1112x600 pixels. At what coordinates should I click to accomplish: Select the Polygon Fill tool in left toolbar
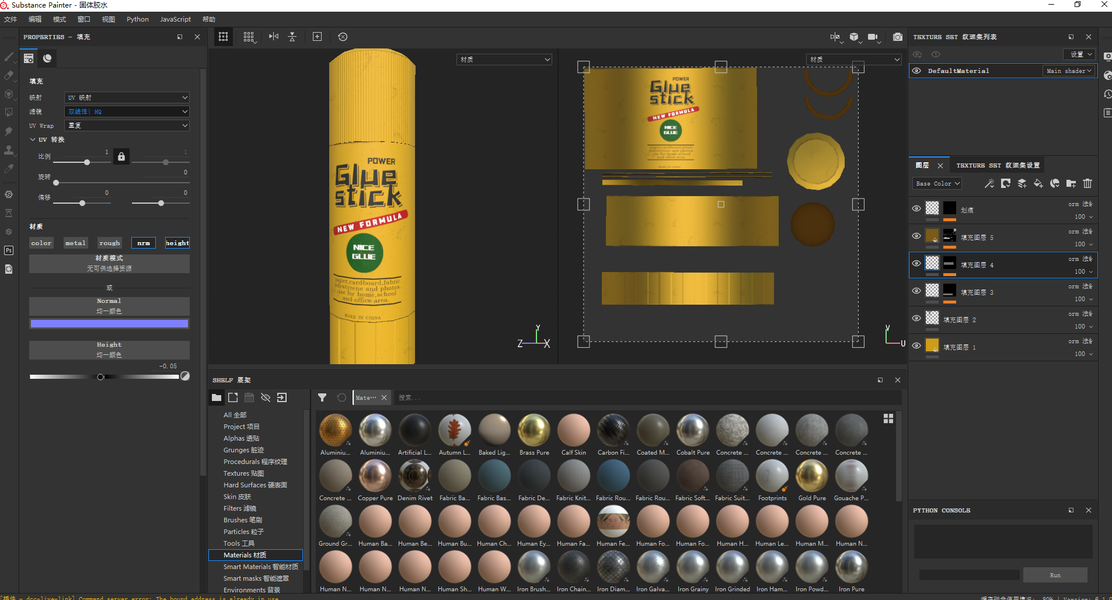click(9, 112)
